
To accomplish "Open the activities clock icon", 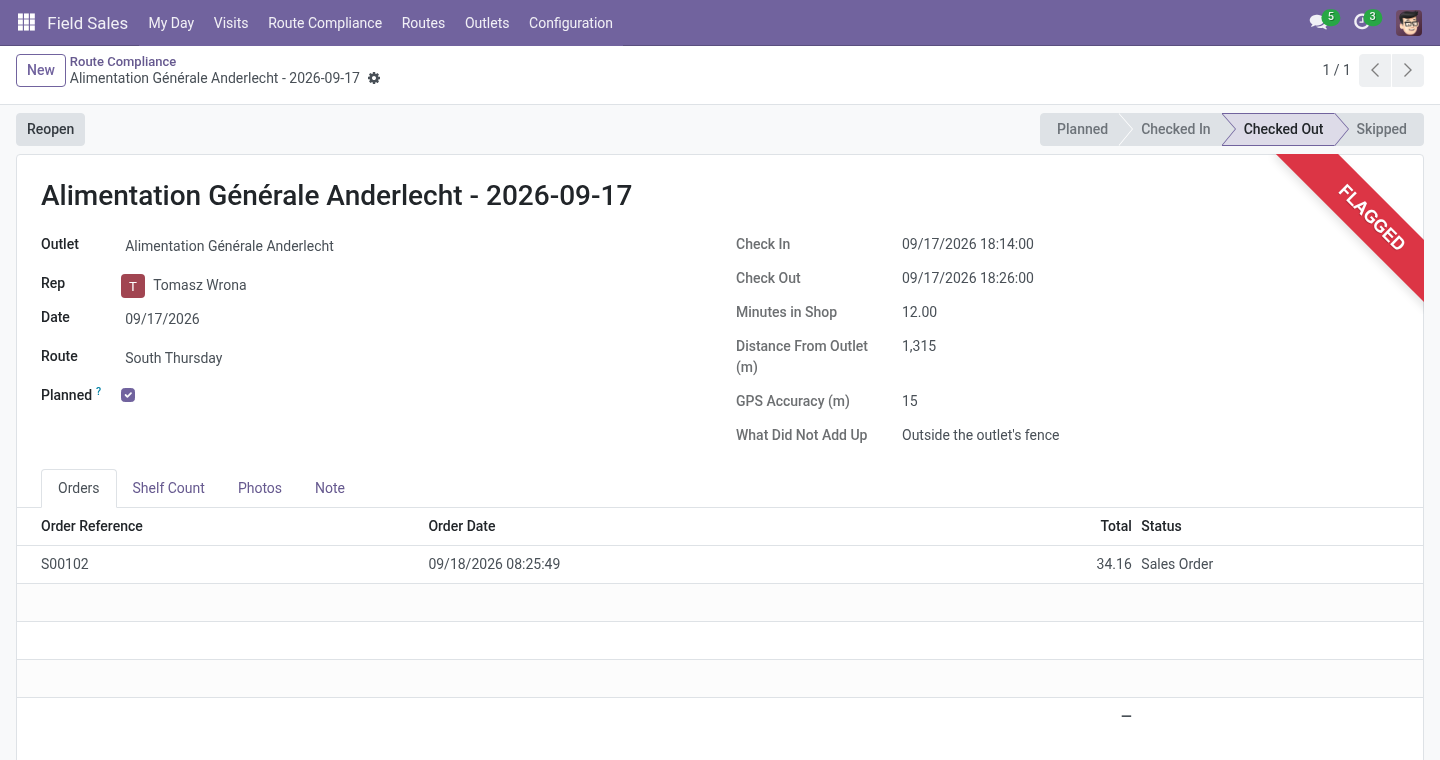I will (x=1361, y=22).
